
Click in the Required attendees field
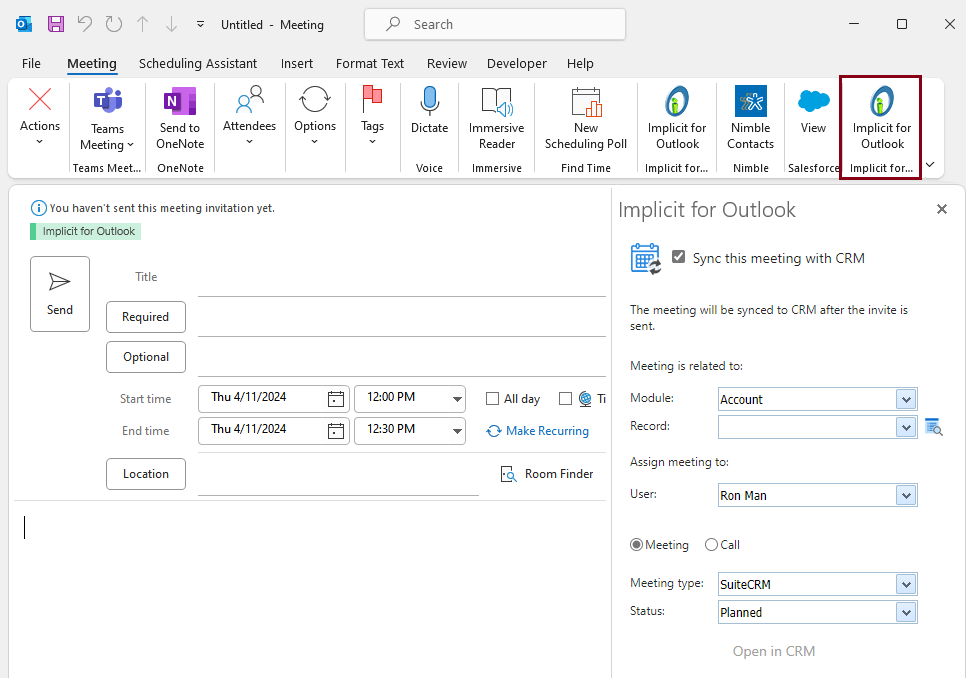tap(402, 319)
